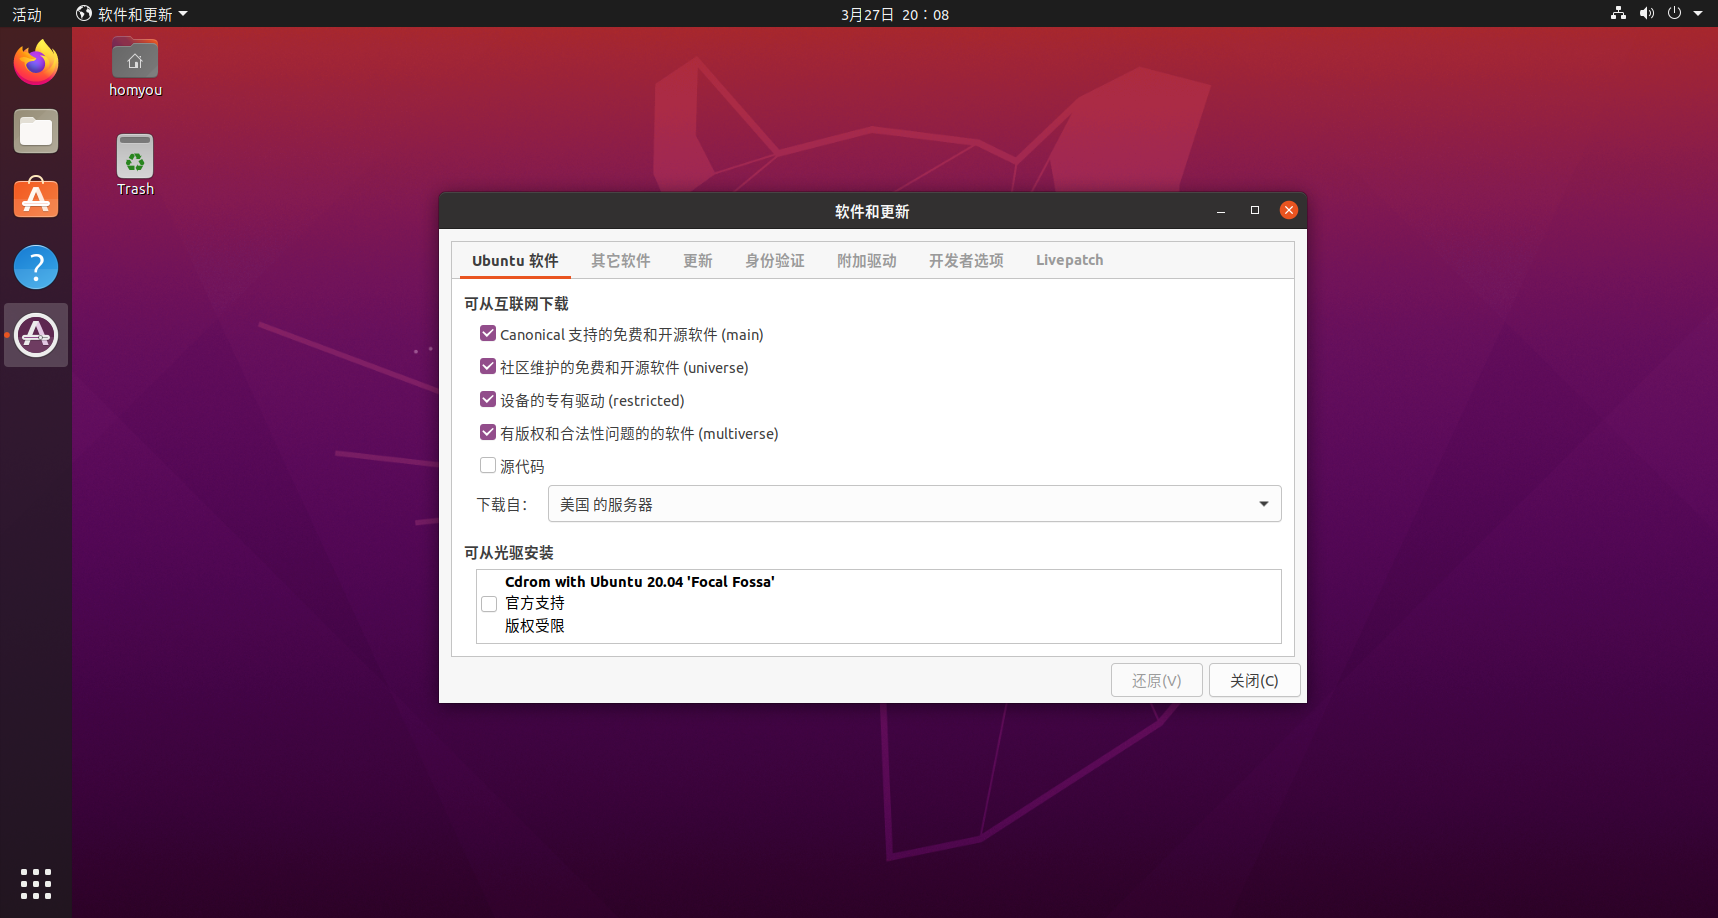Open the 身份验证 tab

[775, 260]
